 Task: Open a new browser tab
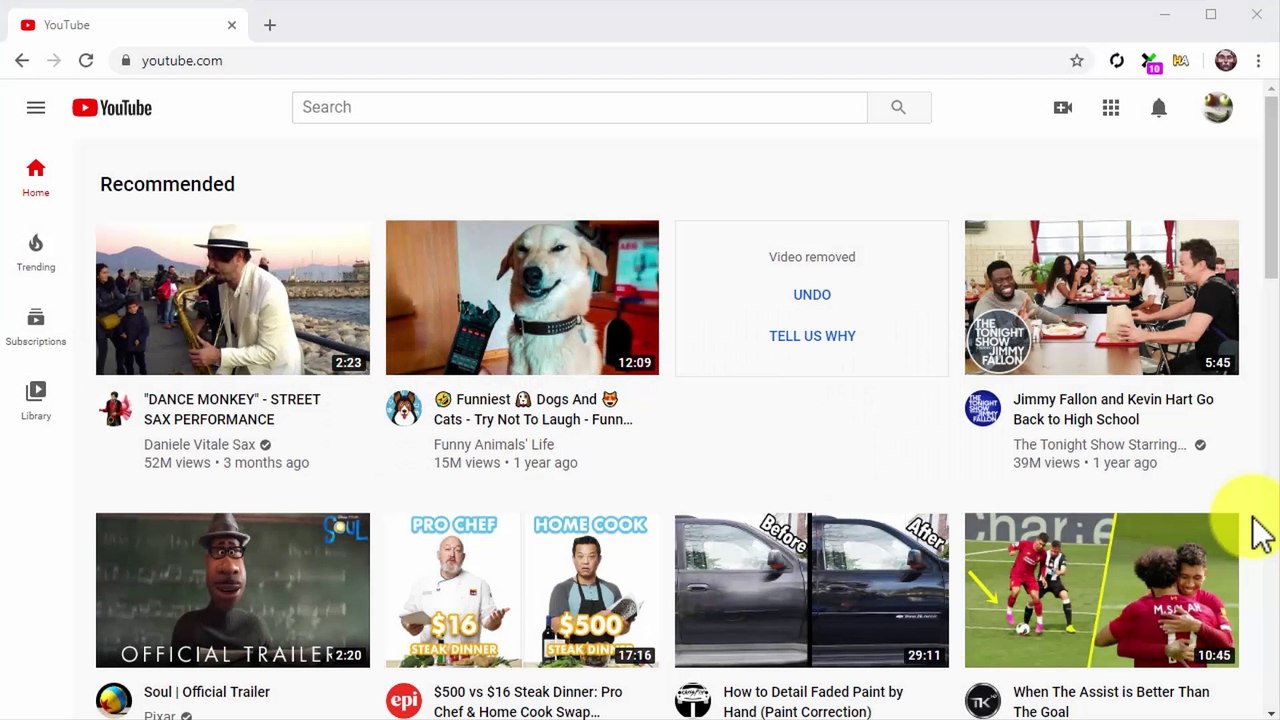(x=270, y=25)
